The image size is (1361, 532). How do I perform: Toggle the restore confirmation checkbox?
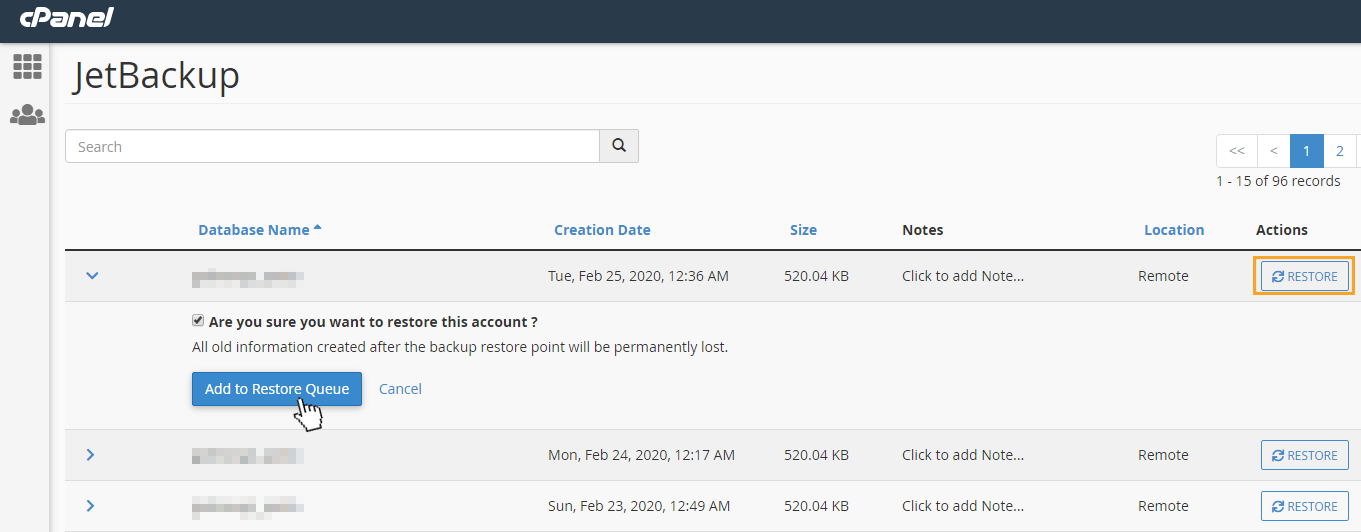point(198,321)
